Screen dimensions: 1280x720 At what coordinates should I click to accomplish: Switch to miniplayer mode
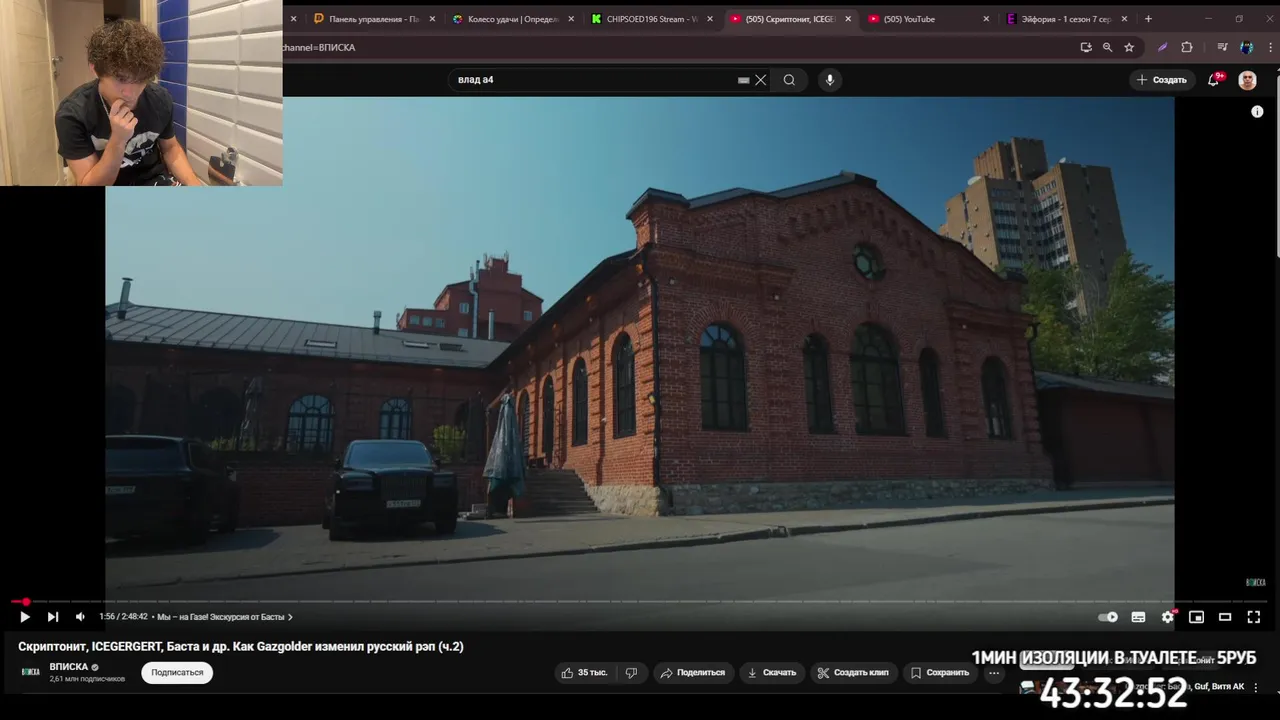coord(1196,617)
